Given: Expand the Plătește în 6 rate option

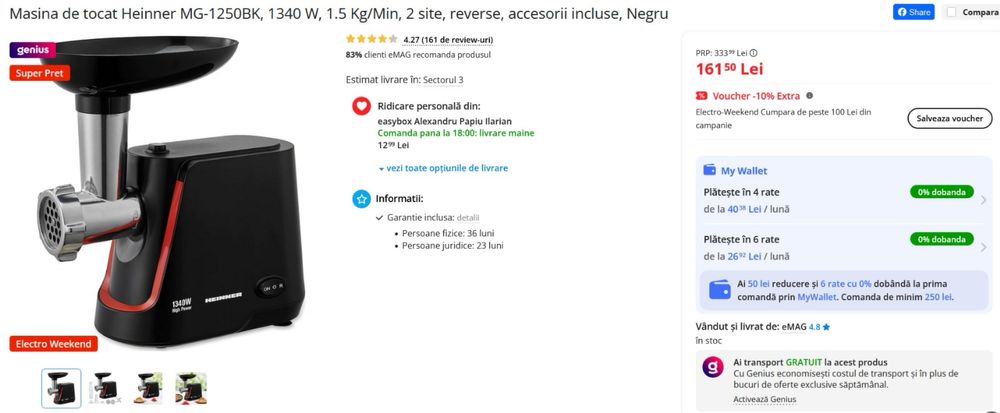Looking at the screenshot, I should point(983,247).
